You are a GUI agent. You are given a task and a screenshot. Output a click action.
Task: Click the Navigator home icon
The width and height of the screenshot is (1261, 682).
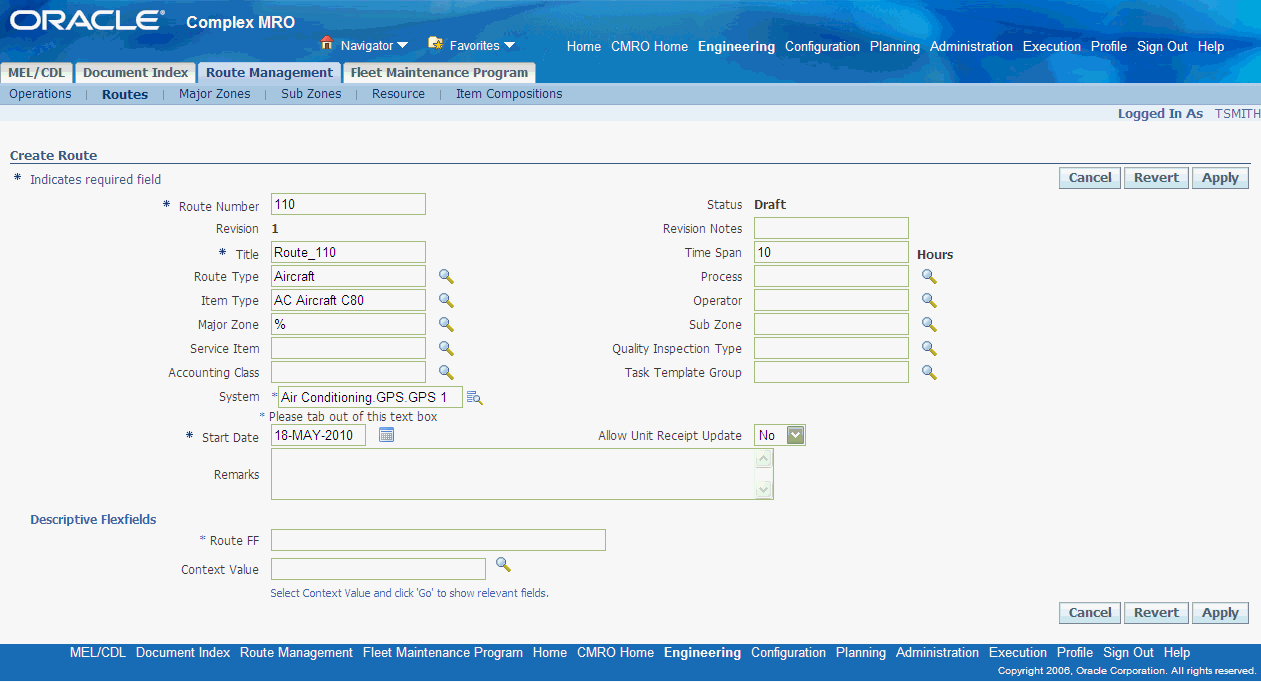tap(326, 44)
